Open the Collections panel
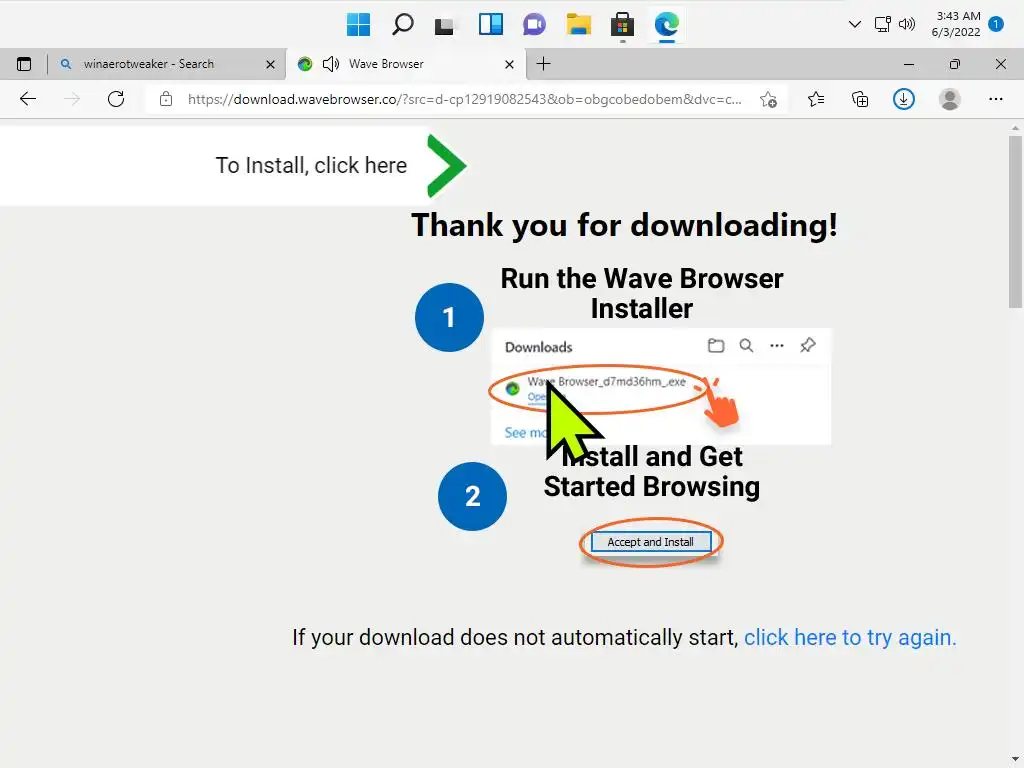The image size is (1024, 768). pos(860,99)
